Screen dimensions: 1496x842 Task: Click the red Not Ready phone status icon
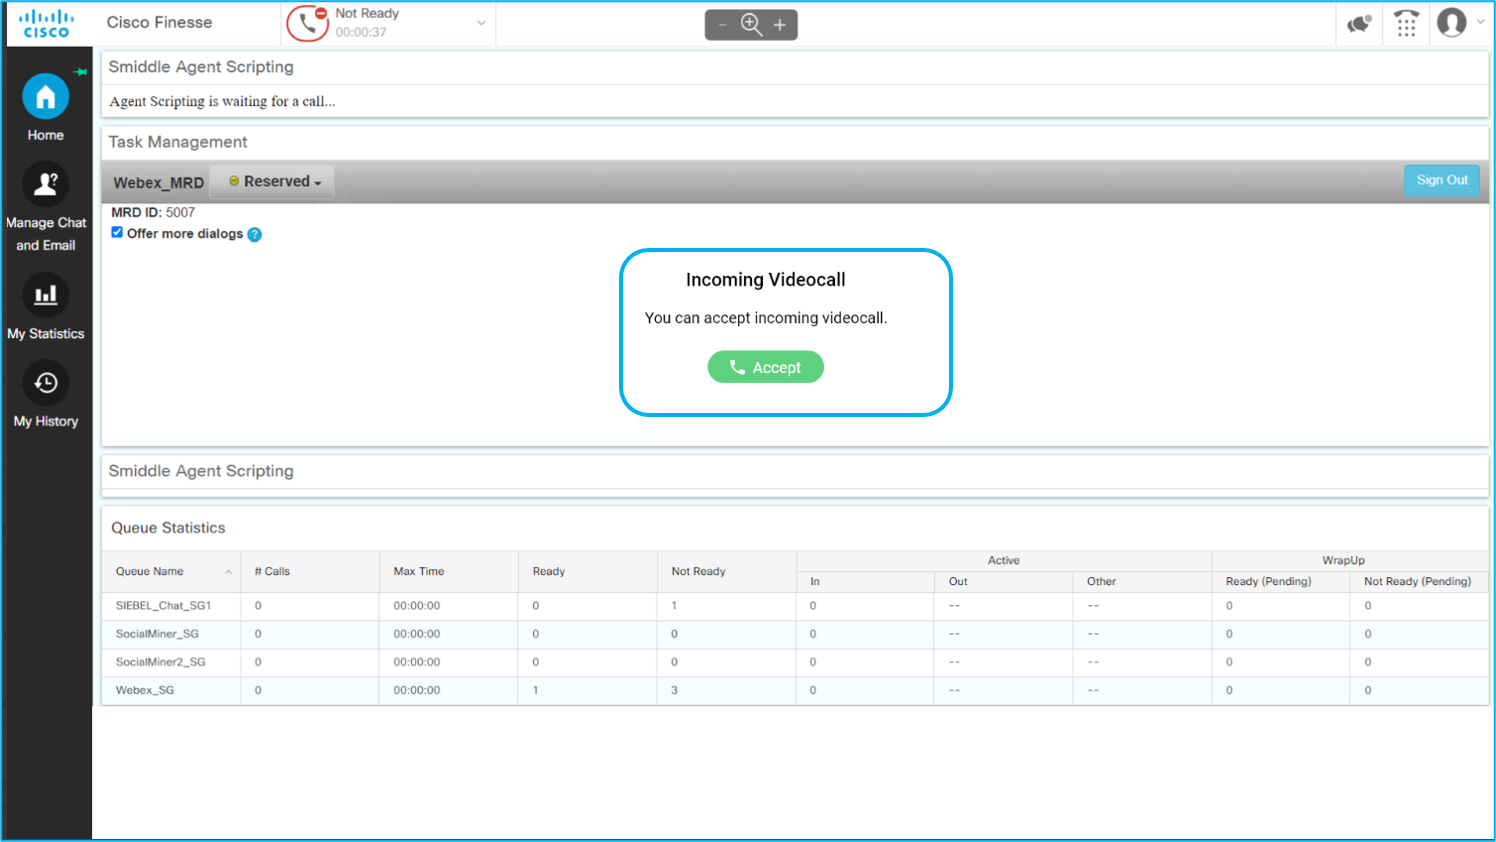click(x=308, y=22)
